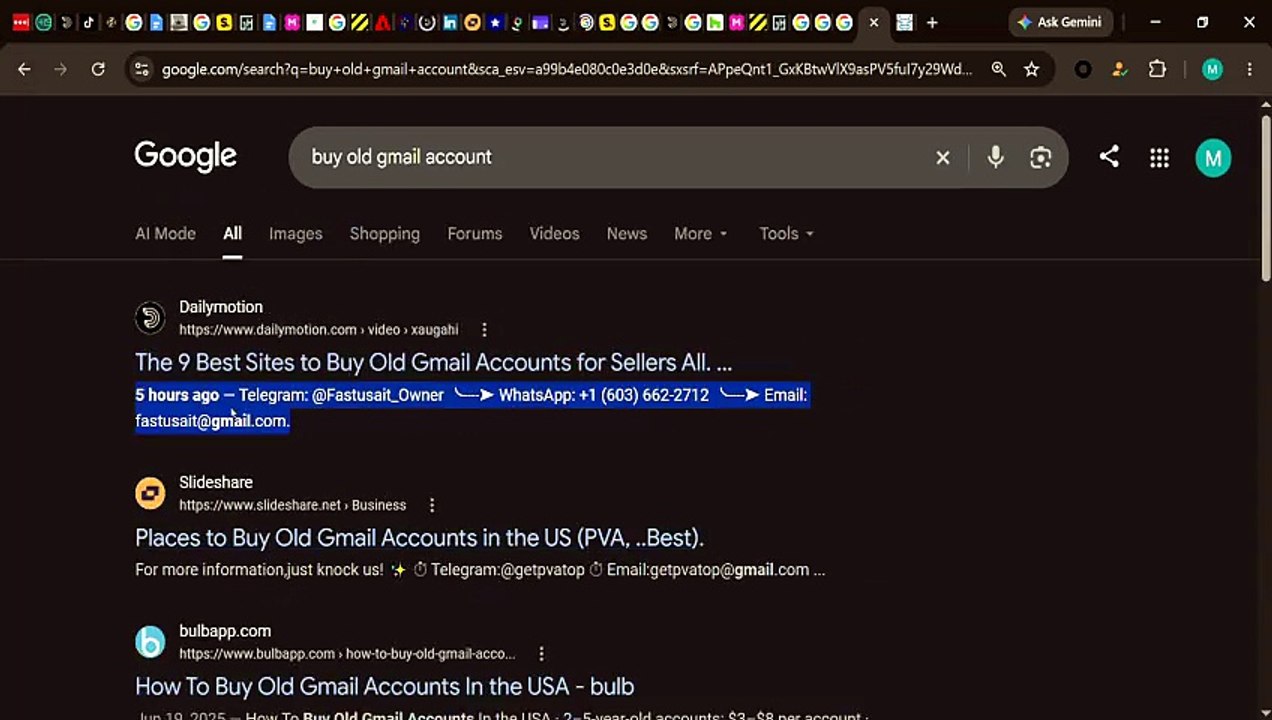The image size is (1272, 720).
Task: Select the All results tab
Action: tap(232, 233)
